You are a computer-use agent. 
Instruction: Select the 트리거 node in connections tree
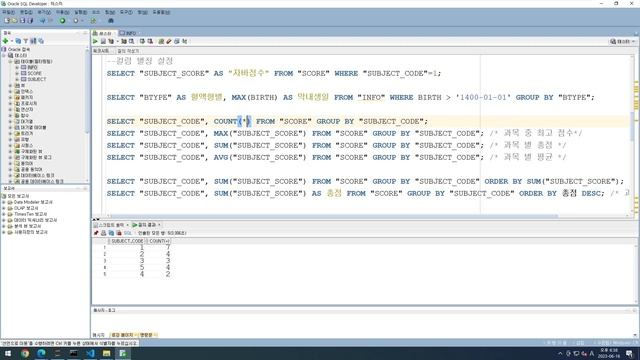point(27,133)
